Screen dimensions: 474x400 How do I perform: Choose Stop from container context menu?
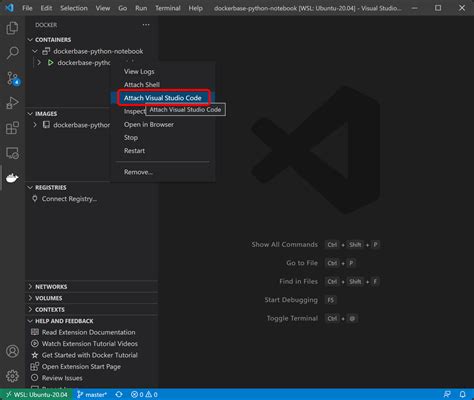163,137
